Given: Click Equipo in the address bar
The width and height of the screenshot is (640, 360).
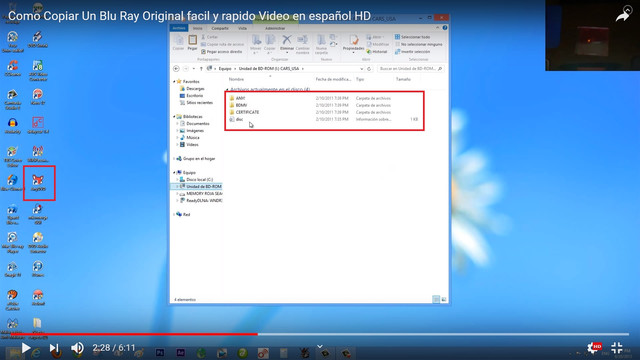Looking at the screenshot, I should point(224,69).
